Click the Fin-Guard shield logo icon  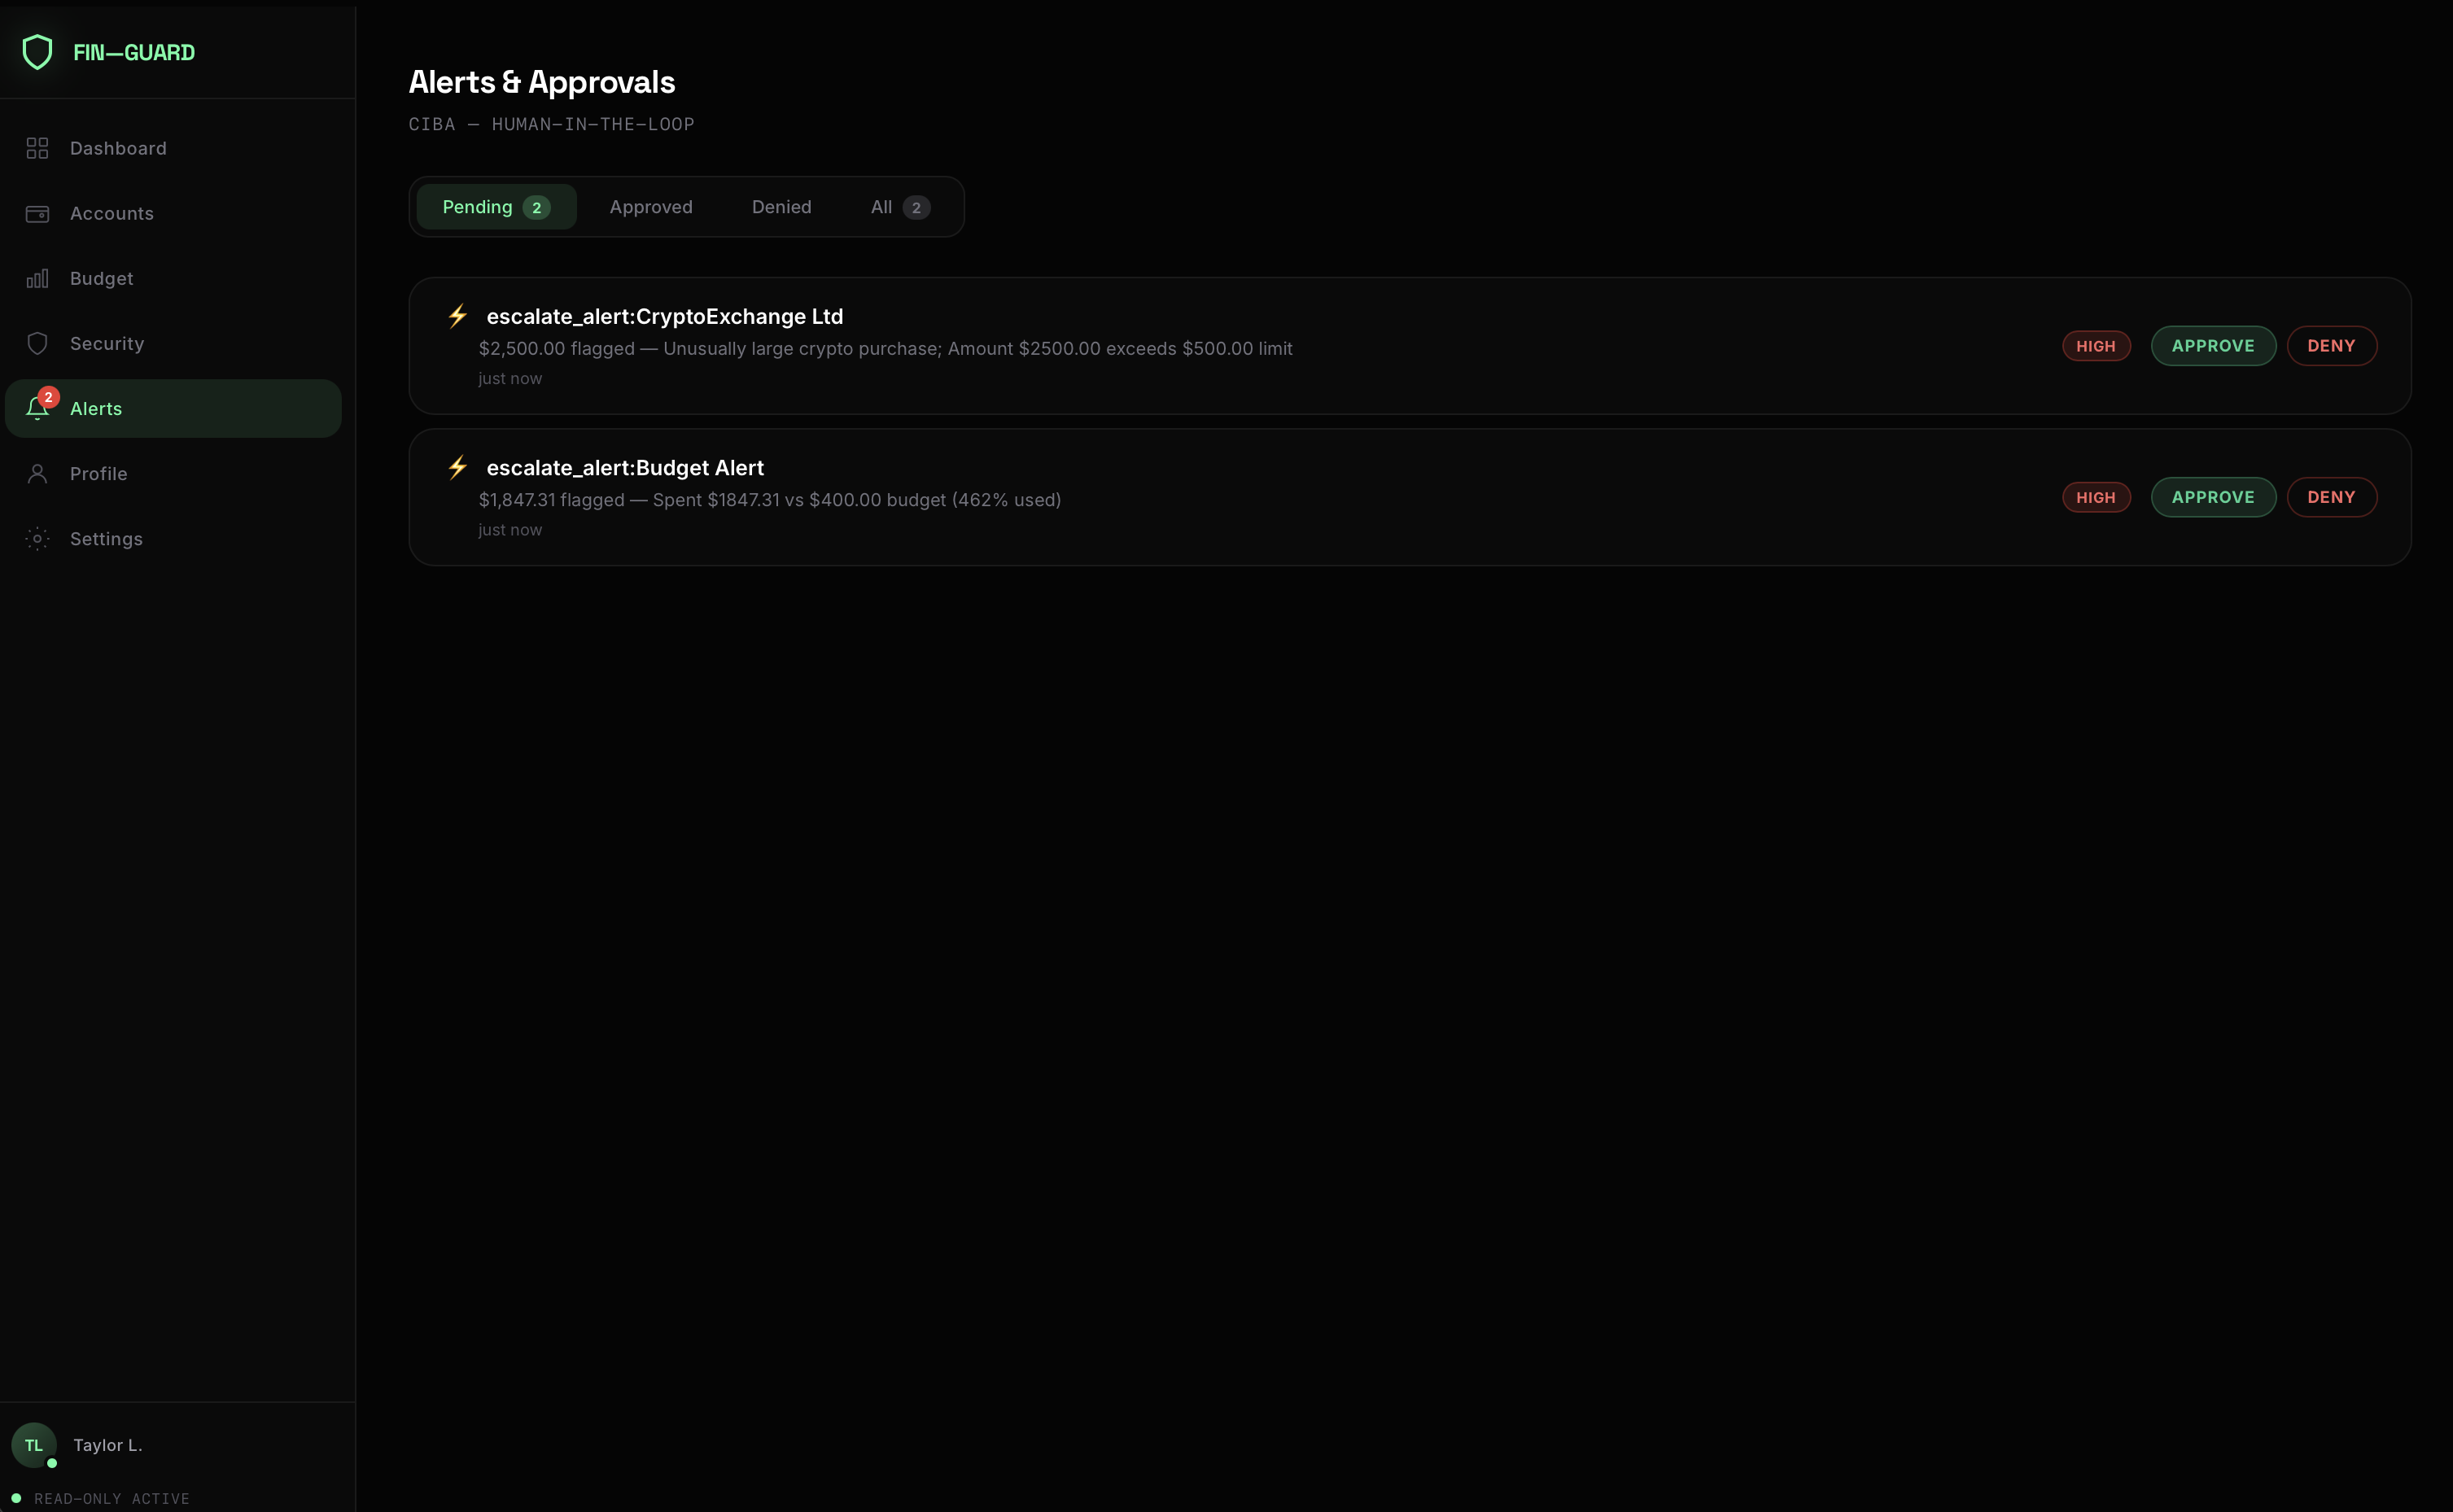pyautogui.click(x=37, y=52)
